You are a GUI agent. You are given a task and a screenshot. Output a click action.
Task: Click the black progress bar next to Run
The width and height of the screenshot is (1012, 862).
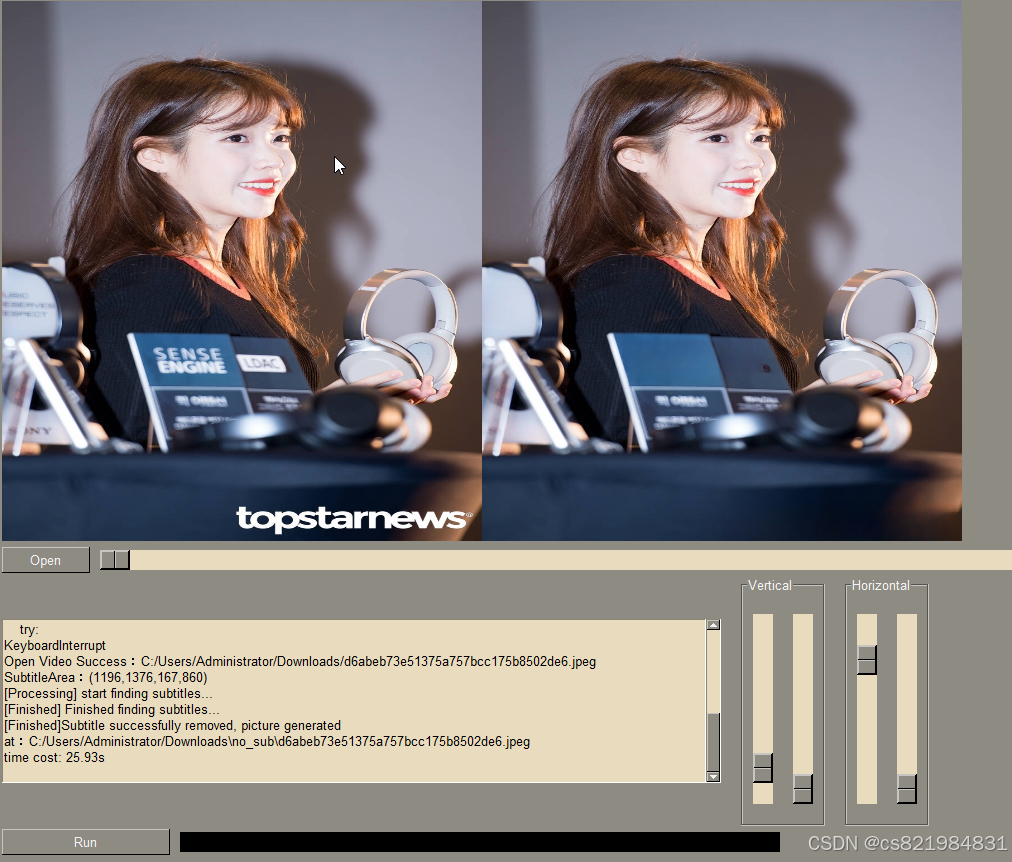(x=480, y=842)
